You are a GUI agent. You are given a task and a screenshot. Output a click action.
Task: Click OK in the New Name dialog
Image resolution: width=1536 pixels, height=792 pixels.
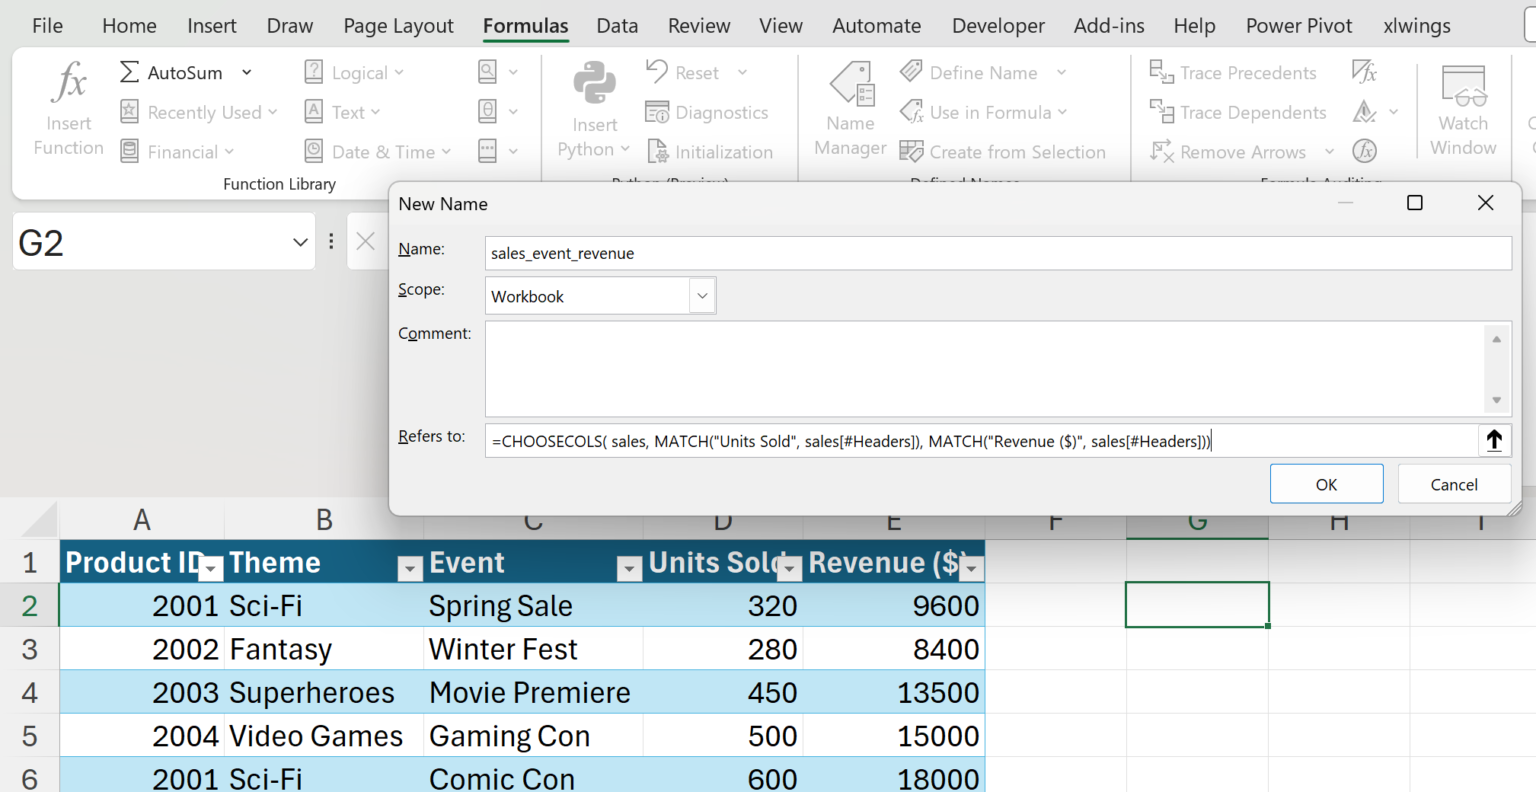coord(1326,484)
